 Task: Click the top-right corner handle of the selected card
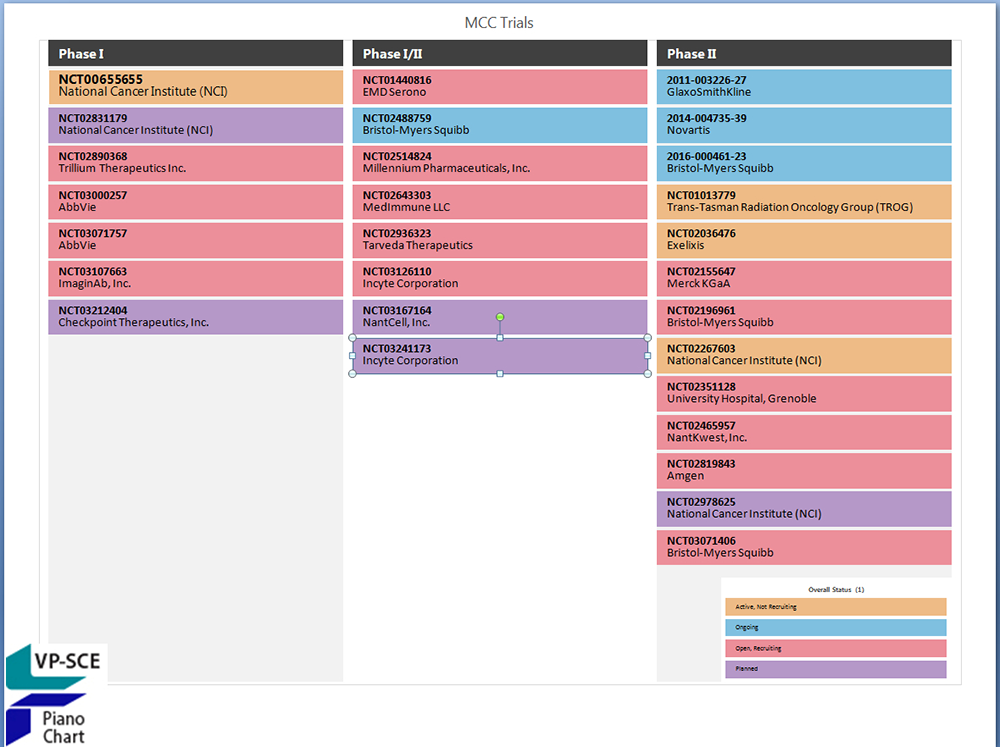648,337
